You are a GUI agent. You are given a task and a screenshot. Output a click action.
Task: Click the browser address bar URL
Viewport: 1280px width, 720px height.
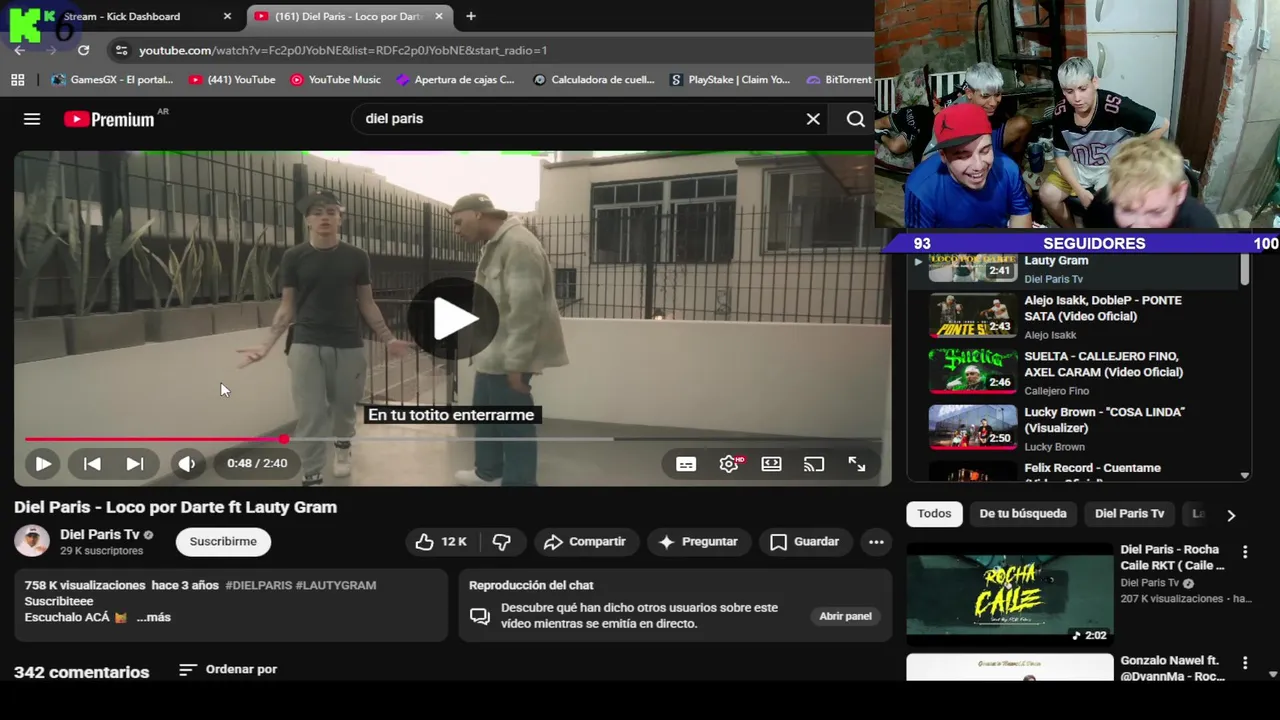[x=342, y=50]
